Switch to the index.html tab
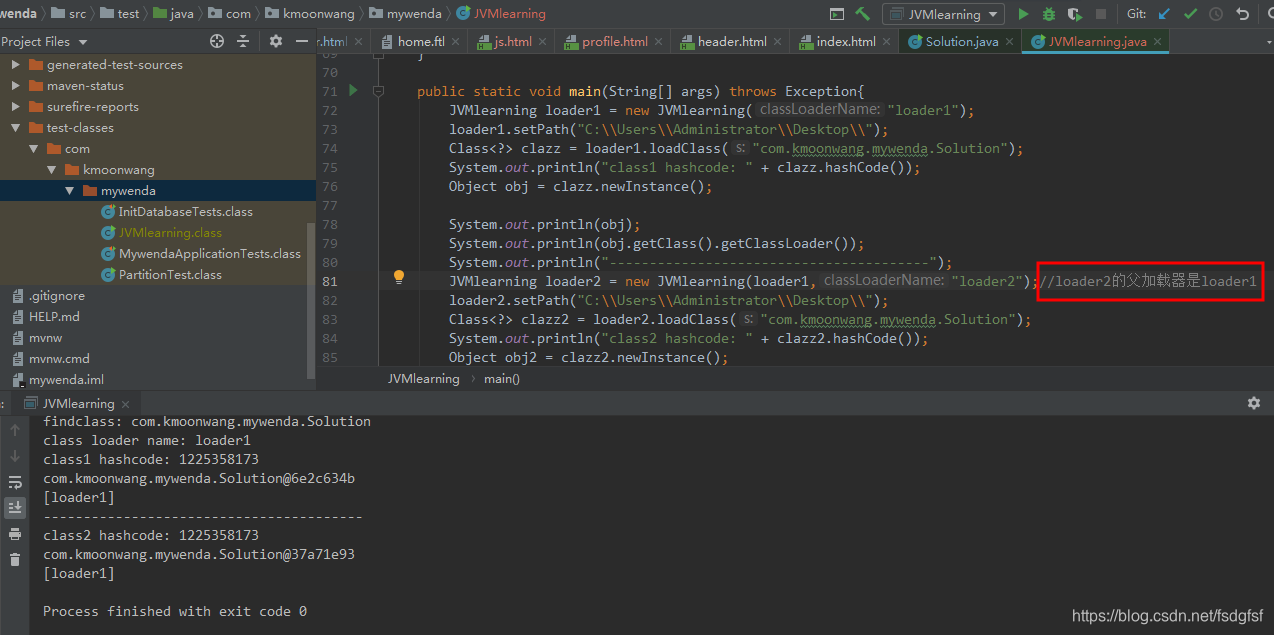The image size is (1274, 635). point(846,42)
